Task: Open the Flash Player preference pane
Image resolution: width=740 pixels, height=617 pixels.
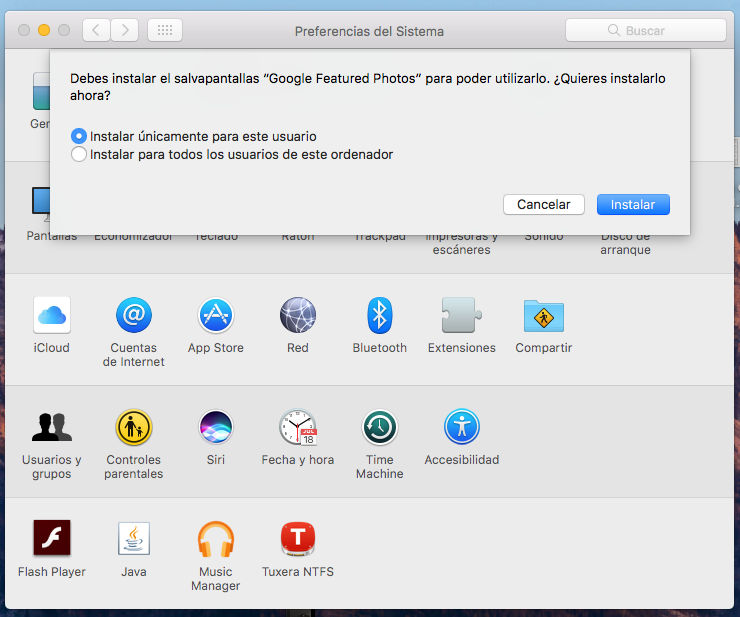Action: [51, 538]
